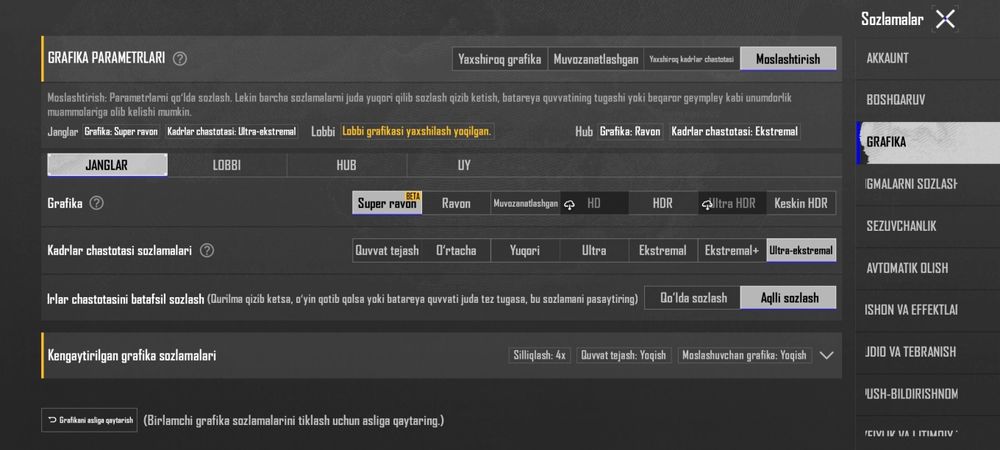Image resolution: width=1000 pixels, height=450 pixels.
Task: Go to GRAFIKA settings section
Action: click(928, 143)
